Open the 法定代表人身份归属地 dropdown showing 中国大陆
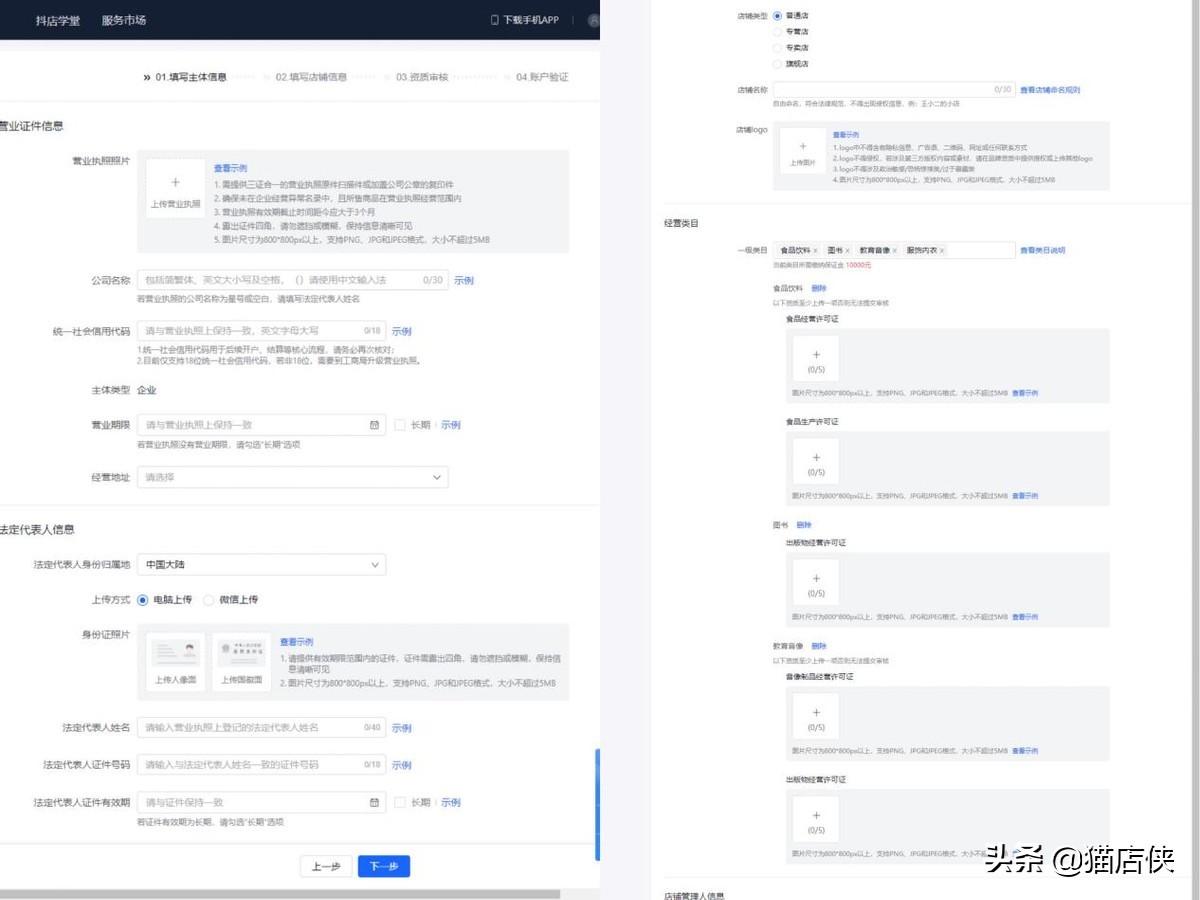Image resolution: width=1200 pixels, height=900 pixels. (261, 565)
